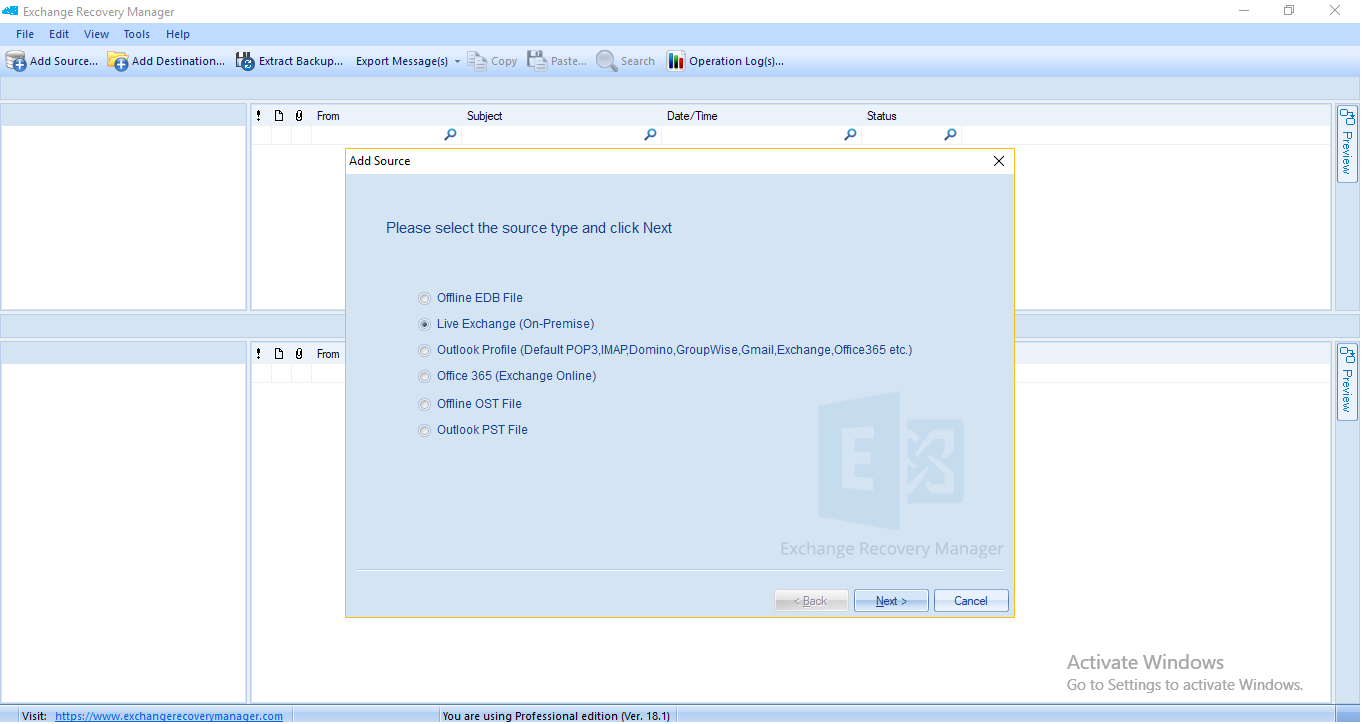Click the Add Source toolbar icon

pyautogui.click(x=16, y=61)
